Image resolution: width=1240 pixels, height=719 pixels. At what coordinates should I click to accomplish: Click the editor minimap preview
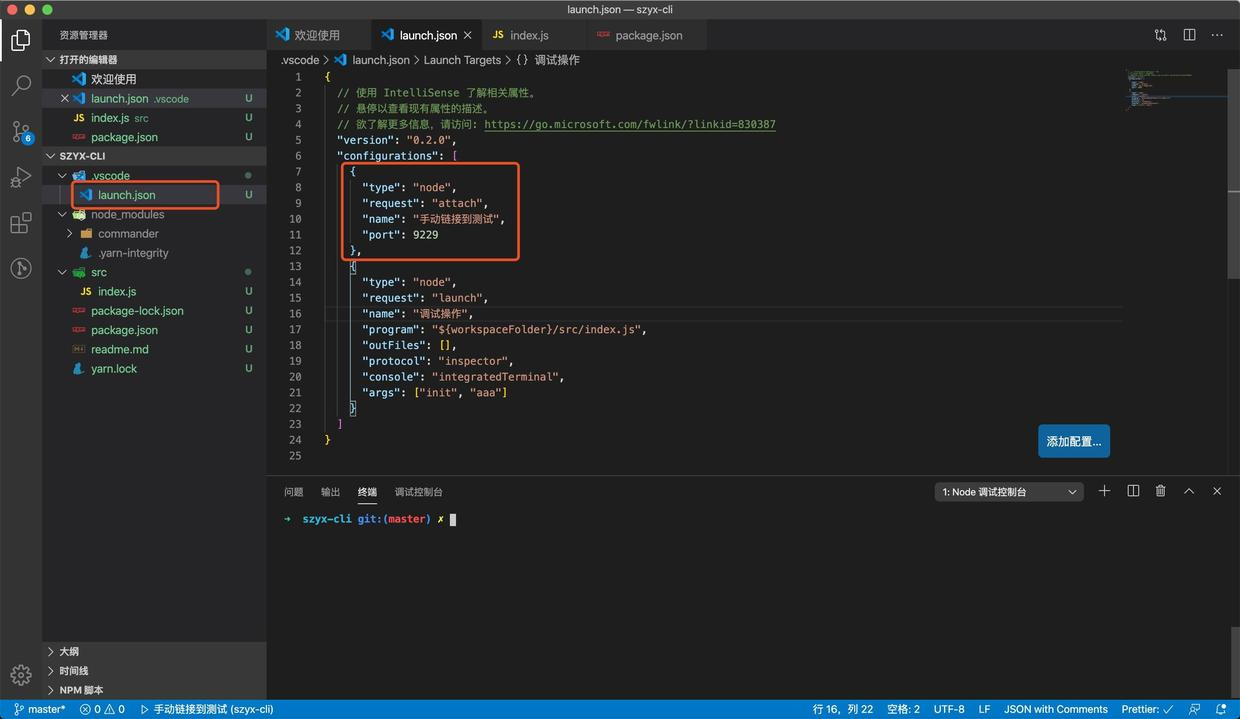point(1173,90)
